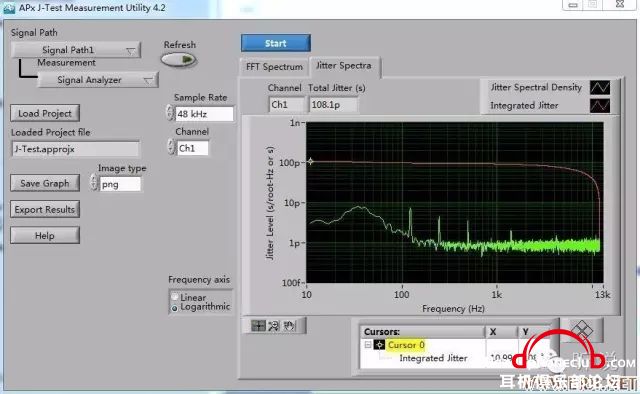This screenshot has width=640, height=394.
Task: Click the Start button
Action: click(276, 43)
